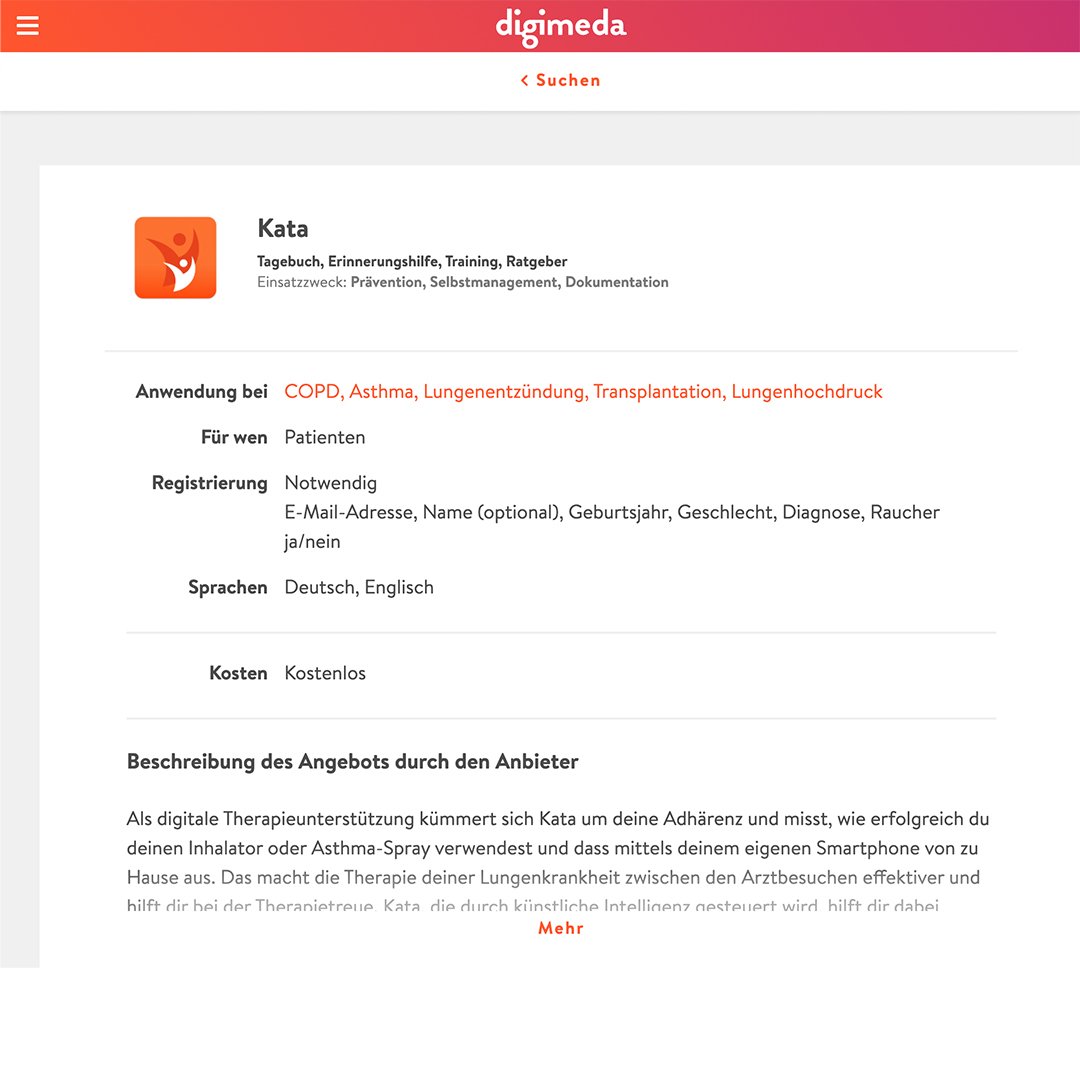The width and height of the screenshot is (1080, 1080).
Task: Click the 'Patienten' value
Action: click(324, 437)
